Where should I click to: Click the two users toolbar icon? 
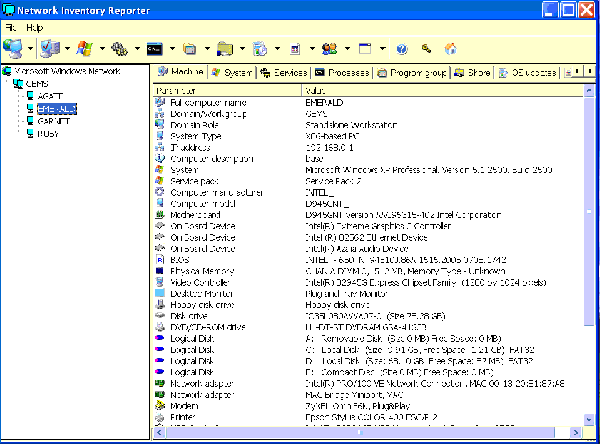(x=330, y=47)
